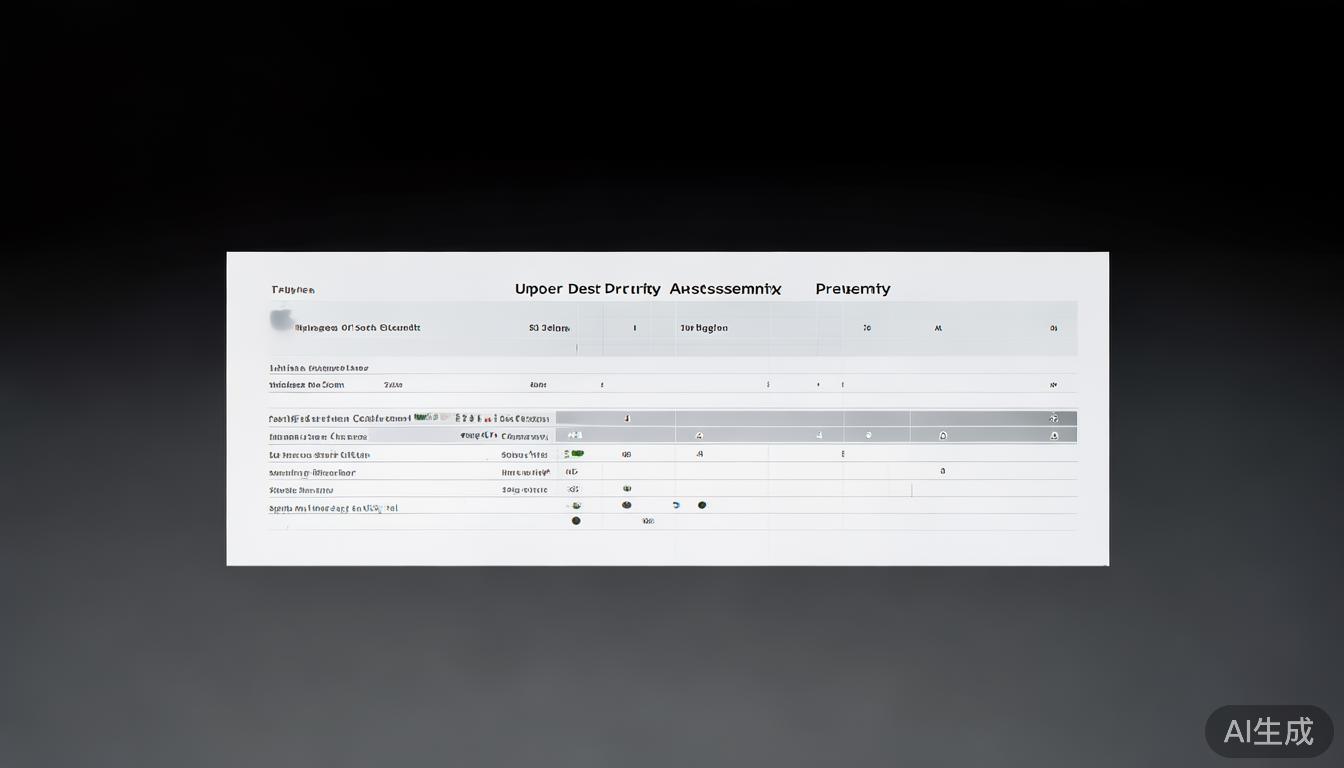Image resolution: width=1344 pixels, height=768 pixels.
Task: Click the triangle icon ending second dark row
Action: pos(1053,436)
